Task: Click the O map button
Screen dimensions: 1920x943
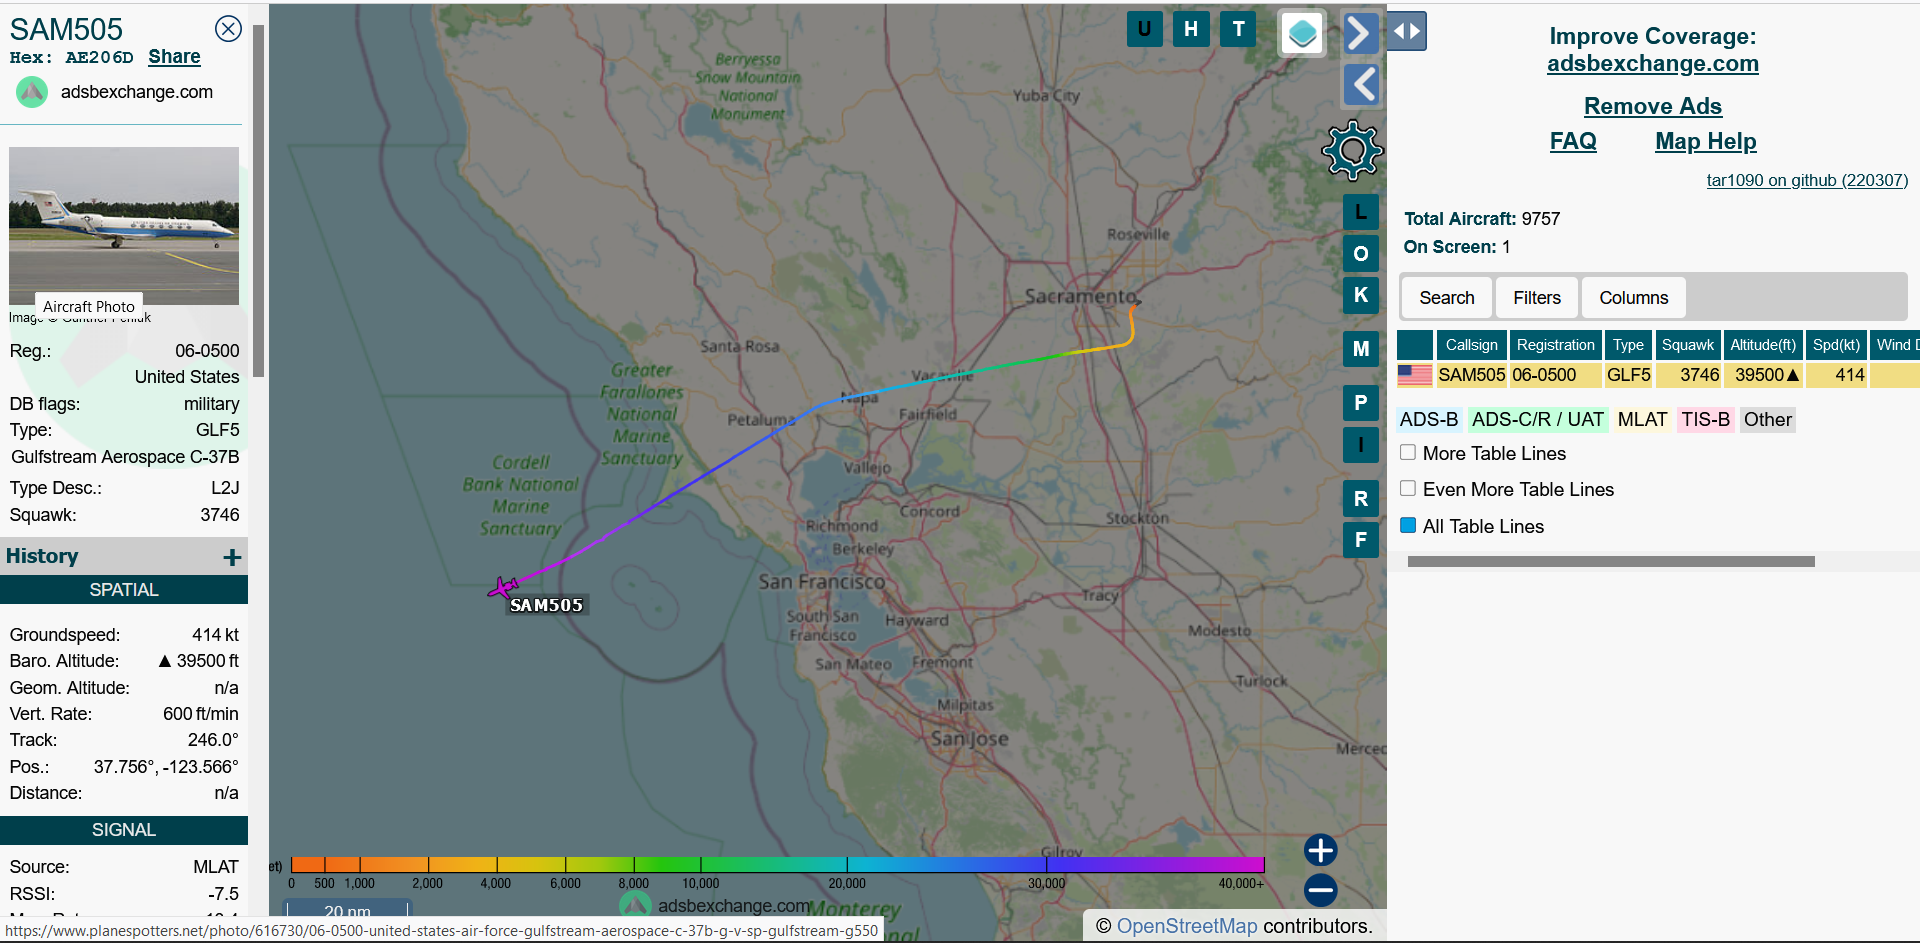Action: pyautogui.click(x=1360, y=254)
